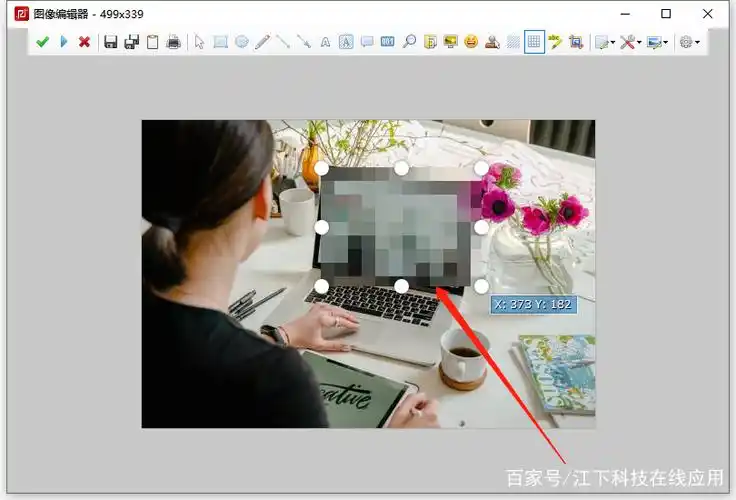Select the speech bubble callout tool
The image size is (736, 500).
[x=367, y=42]
